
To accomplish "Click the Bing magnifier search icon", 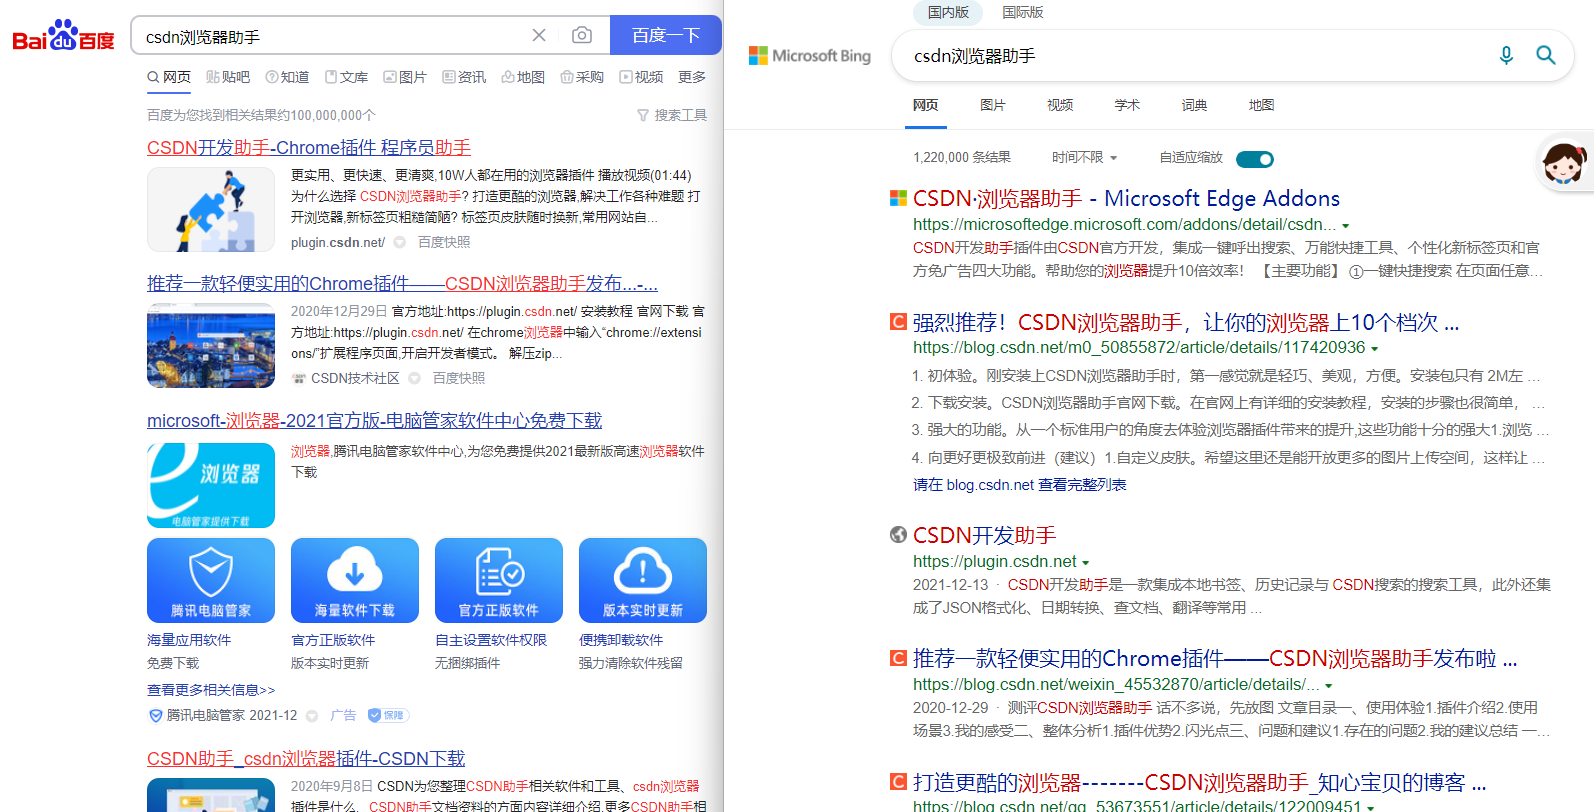I will (1546, 56).
